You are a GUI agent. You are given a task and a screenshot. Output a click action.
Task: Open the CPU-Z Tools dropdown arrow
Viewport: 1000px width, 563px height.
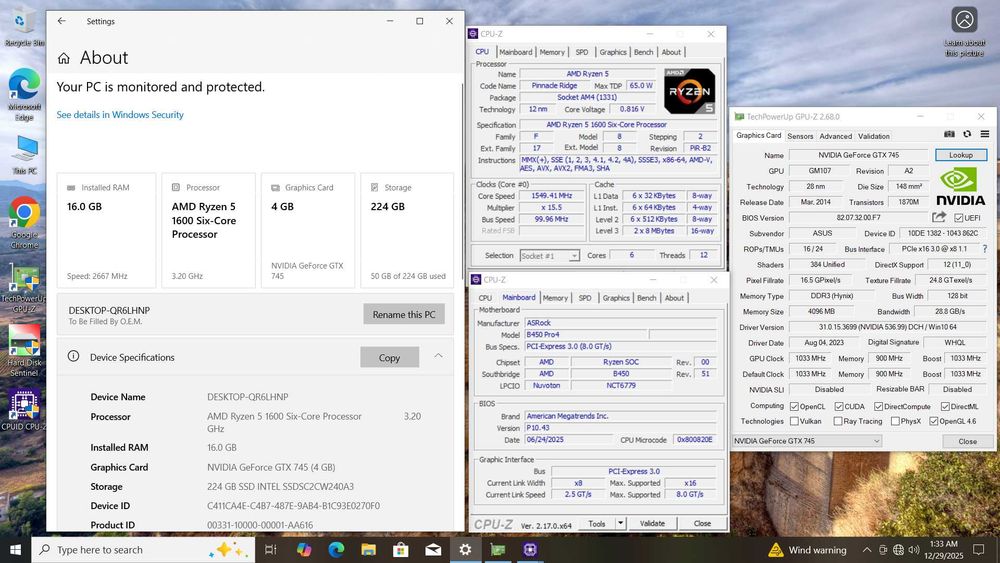tap(620, 523)
